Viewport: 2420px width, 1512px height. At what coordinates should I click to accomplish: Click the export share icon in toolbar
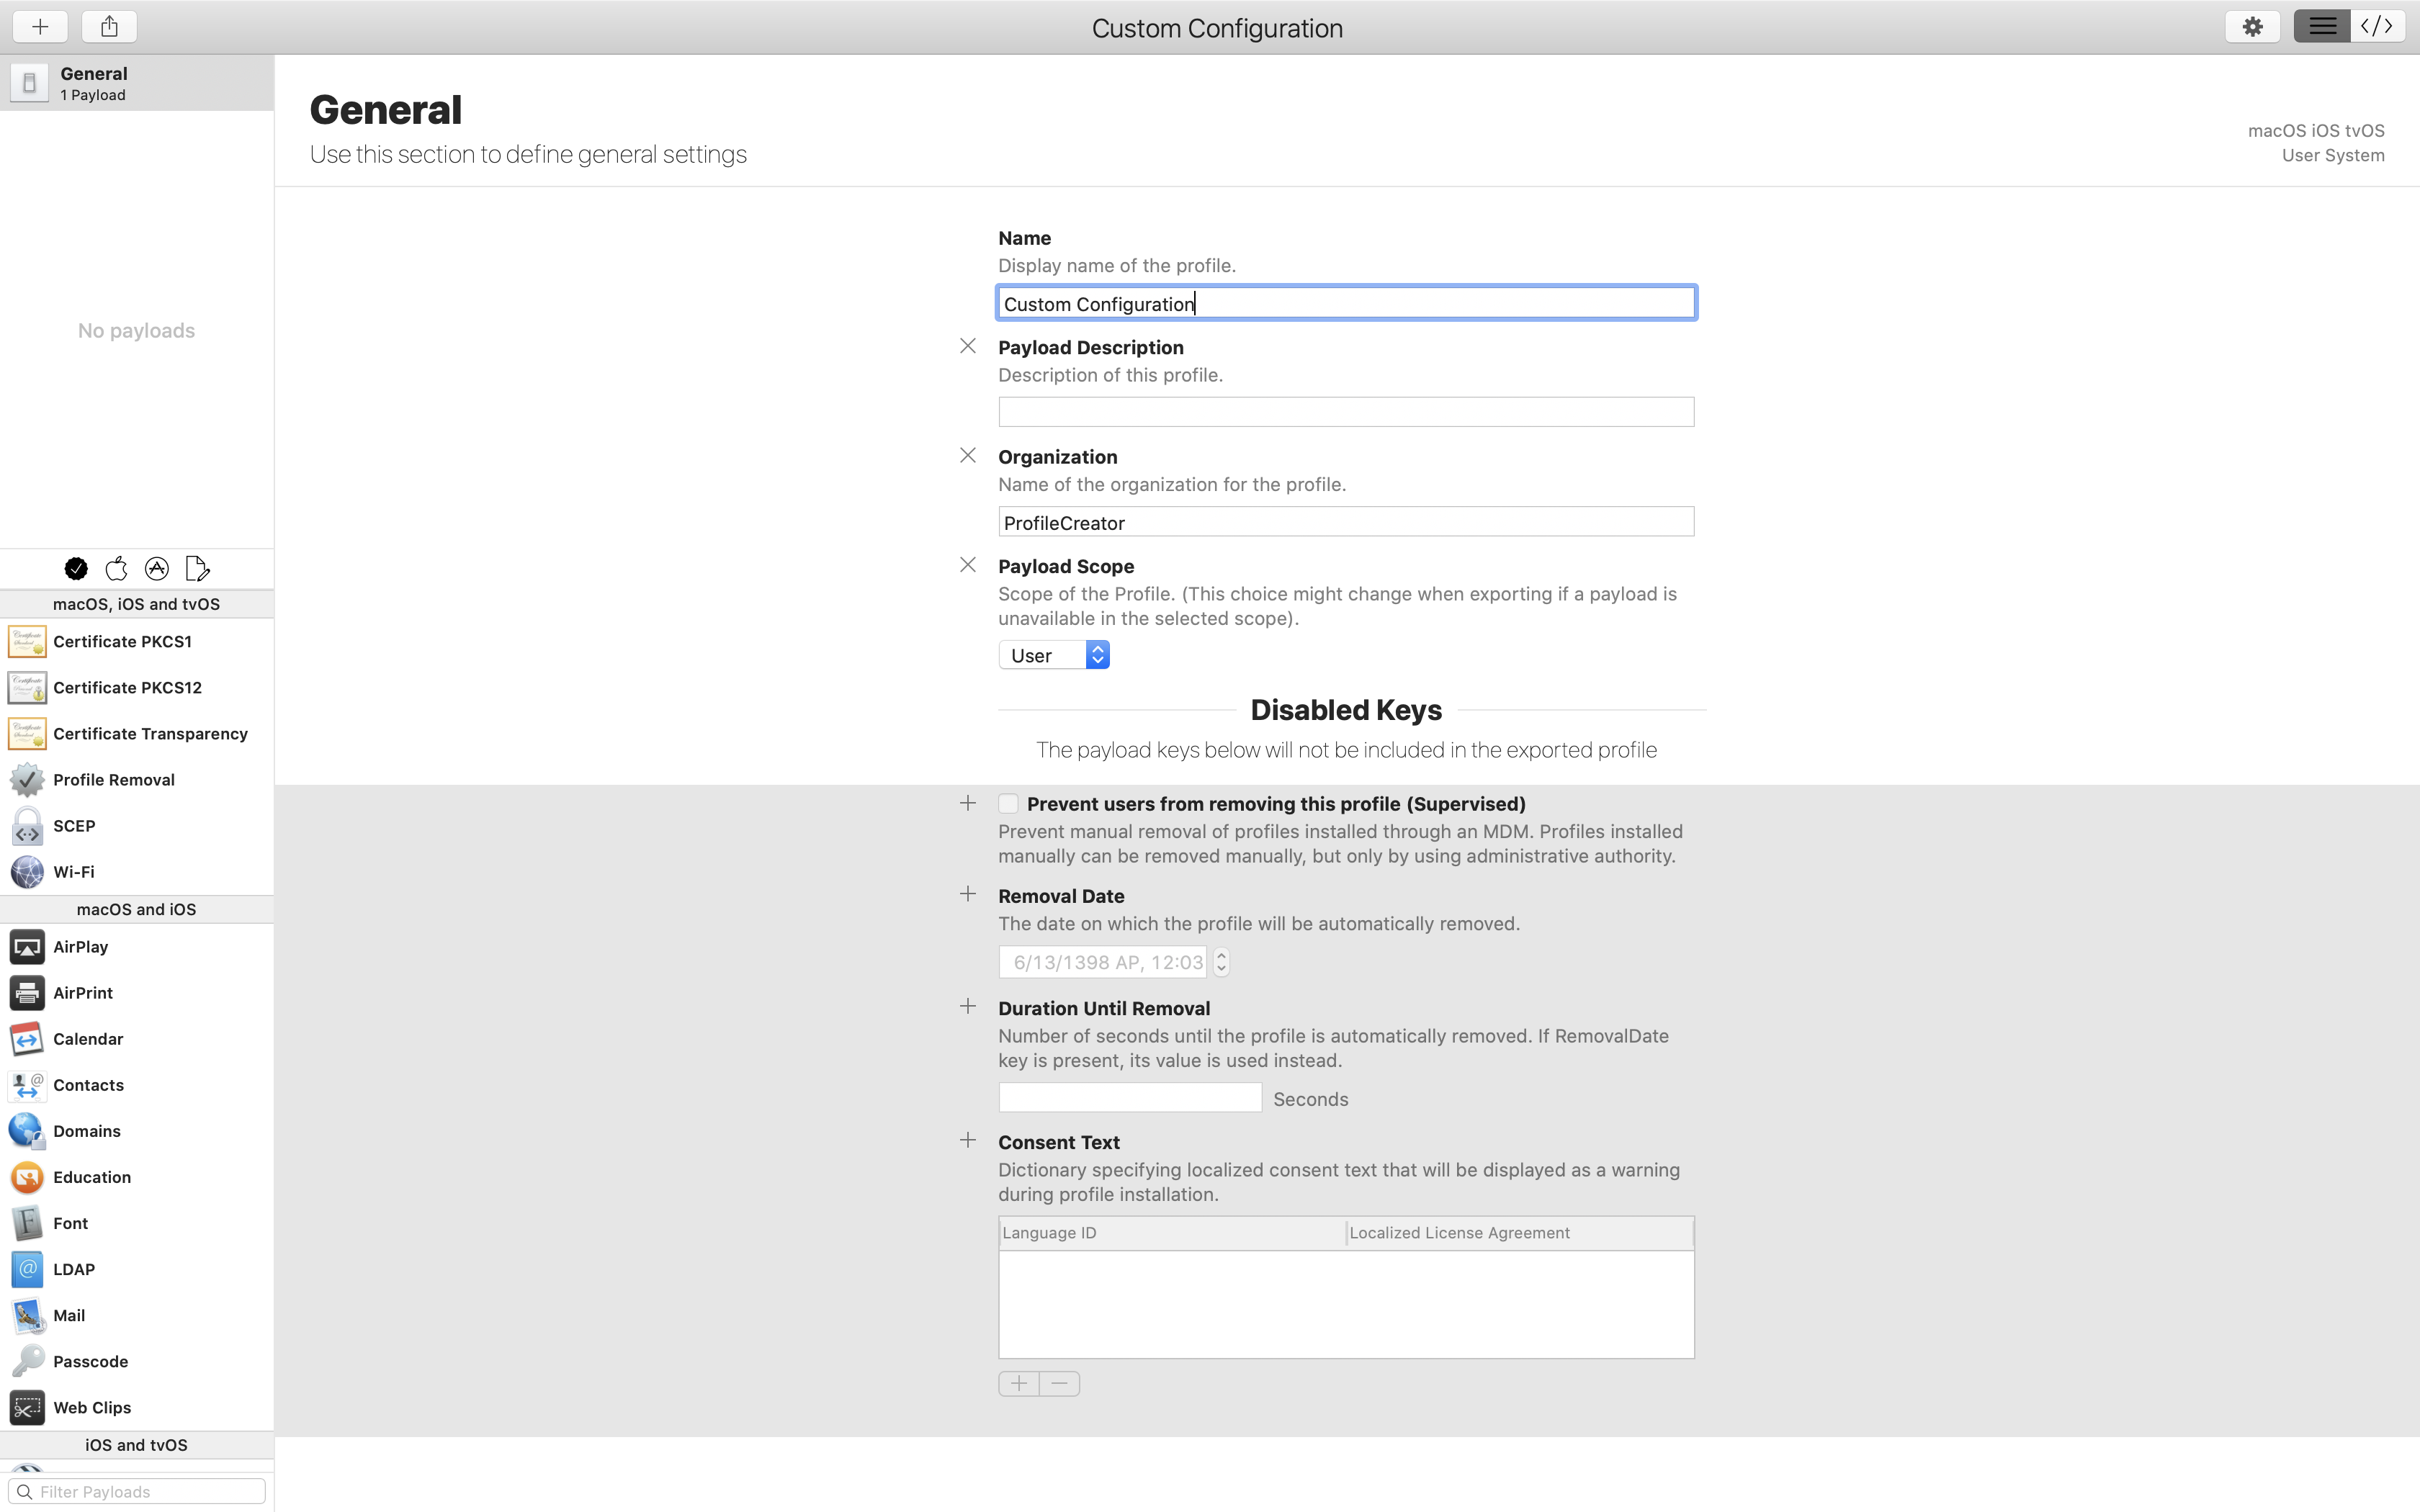tap(109, 27)
